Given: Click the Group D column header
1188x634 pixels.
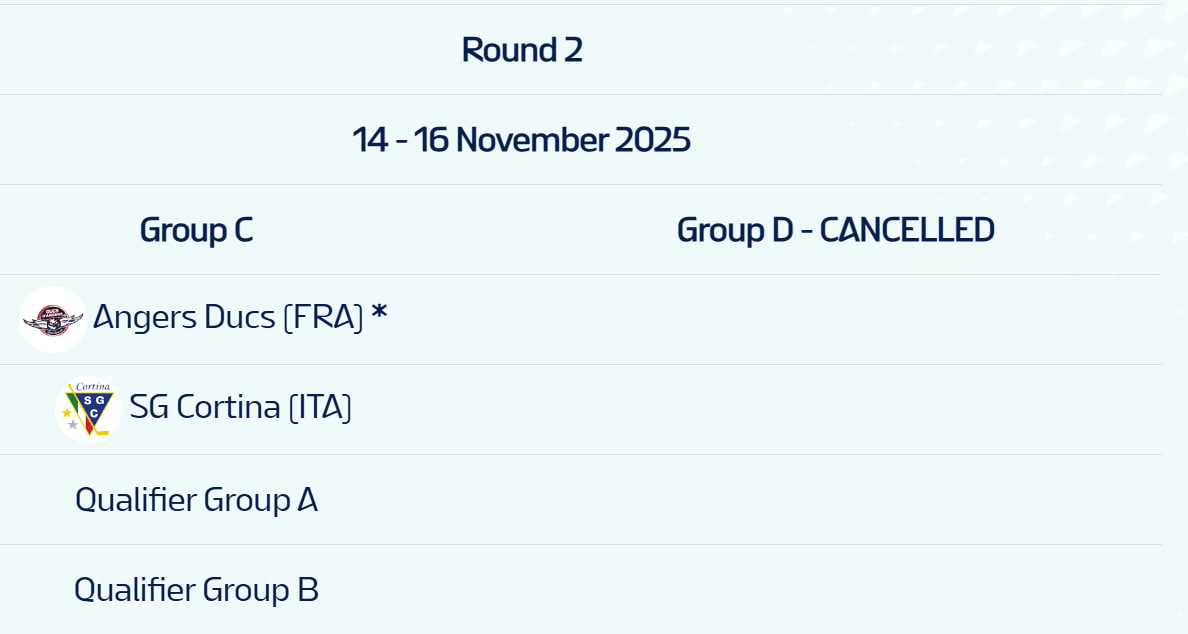Looking at the screenshot, I should coord(835,230).
